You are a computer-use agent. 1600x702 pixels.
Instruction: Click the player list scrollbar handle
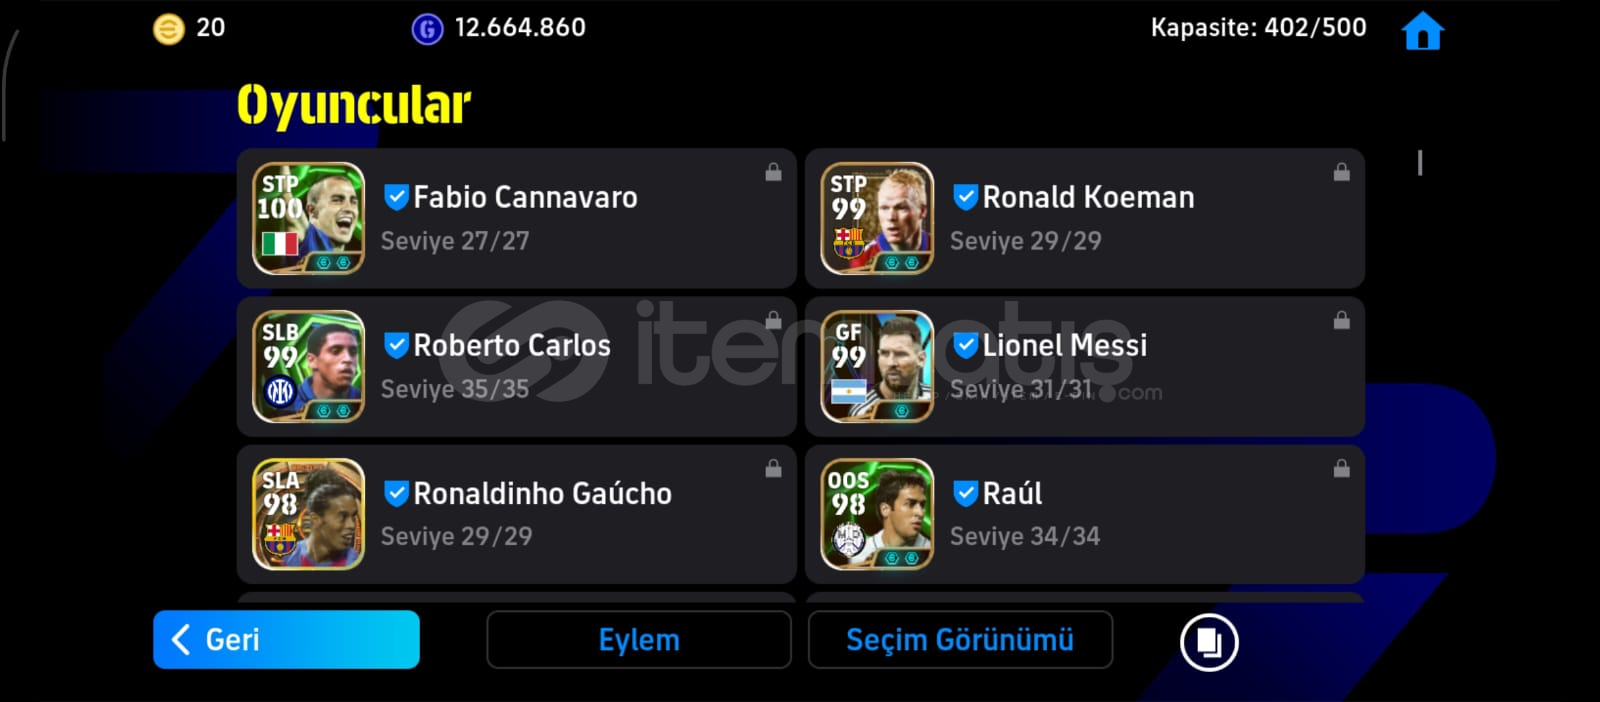point(1420,163)
